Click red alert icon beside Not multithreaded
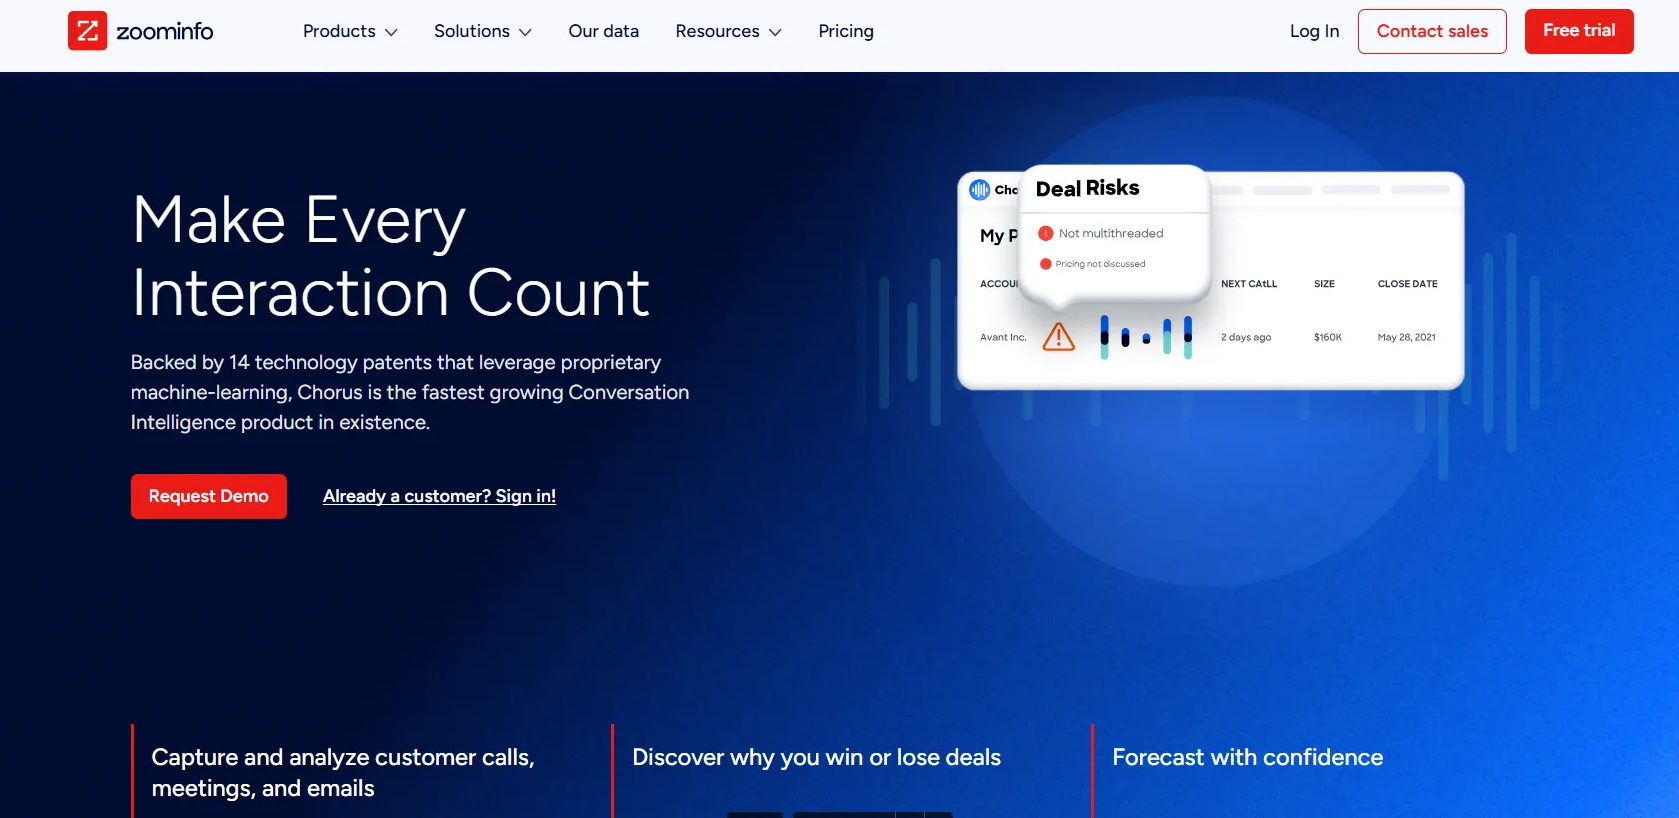Image resolution: width=1679 pixels, height=818 pixels. pyautogui.click(x=1045, y=234)
